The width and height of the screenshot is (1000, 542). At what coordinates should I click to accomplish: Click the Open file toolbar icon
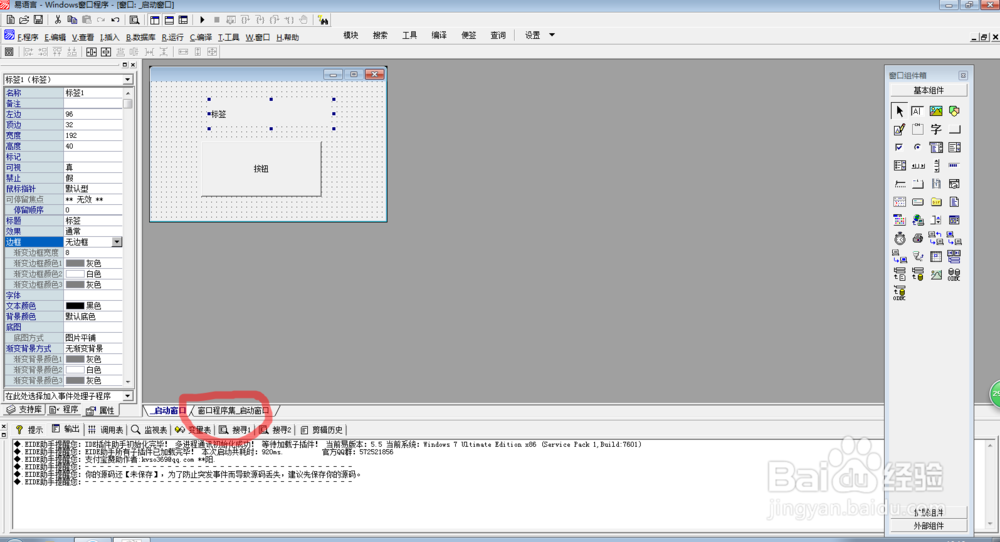[24, 20]
